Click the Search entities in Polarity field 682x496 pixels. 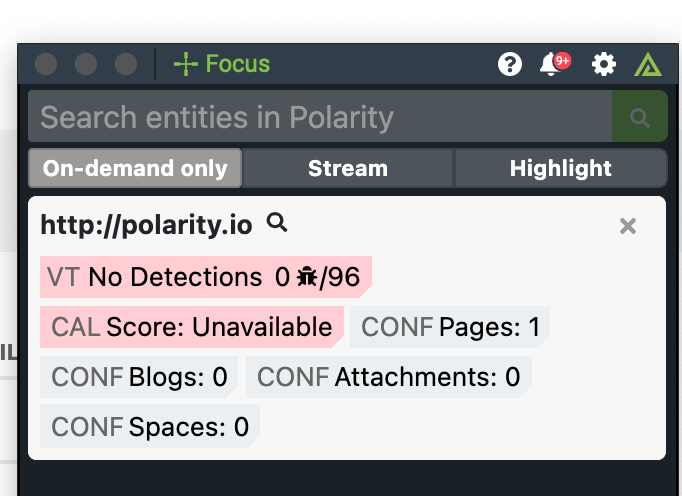coord(320,116)
